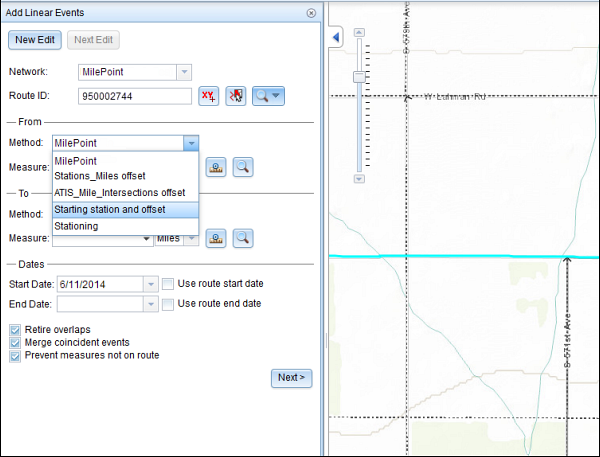Click the select route on map icon
Viewport: 600px width, 457px height.
click(x=235, y=96)
